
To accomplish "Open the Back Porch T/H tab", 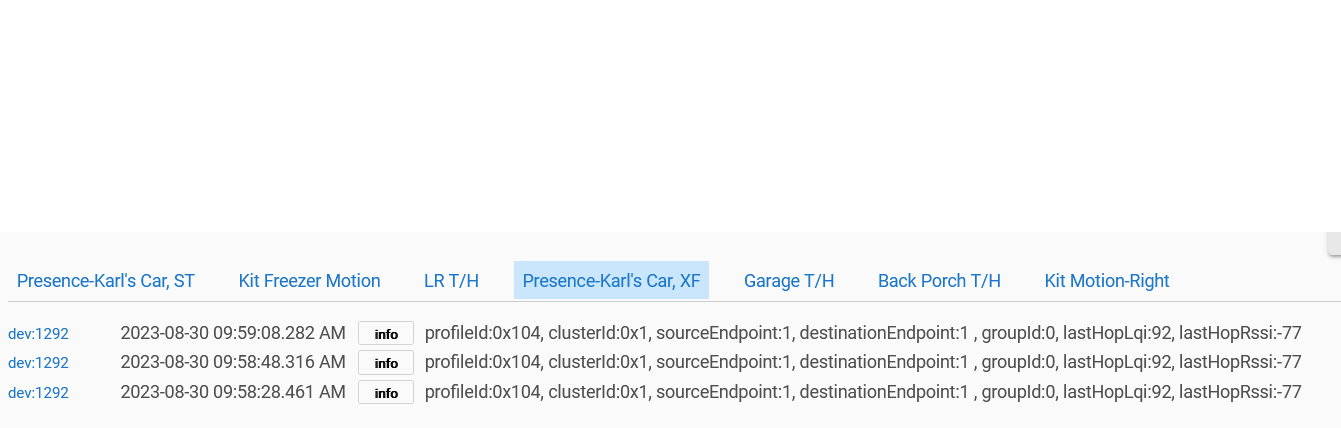I will [939, 281].
